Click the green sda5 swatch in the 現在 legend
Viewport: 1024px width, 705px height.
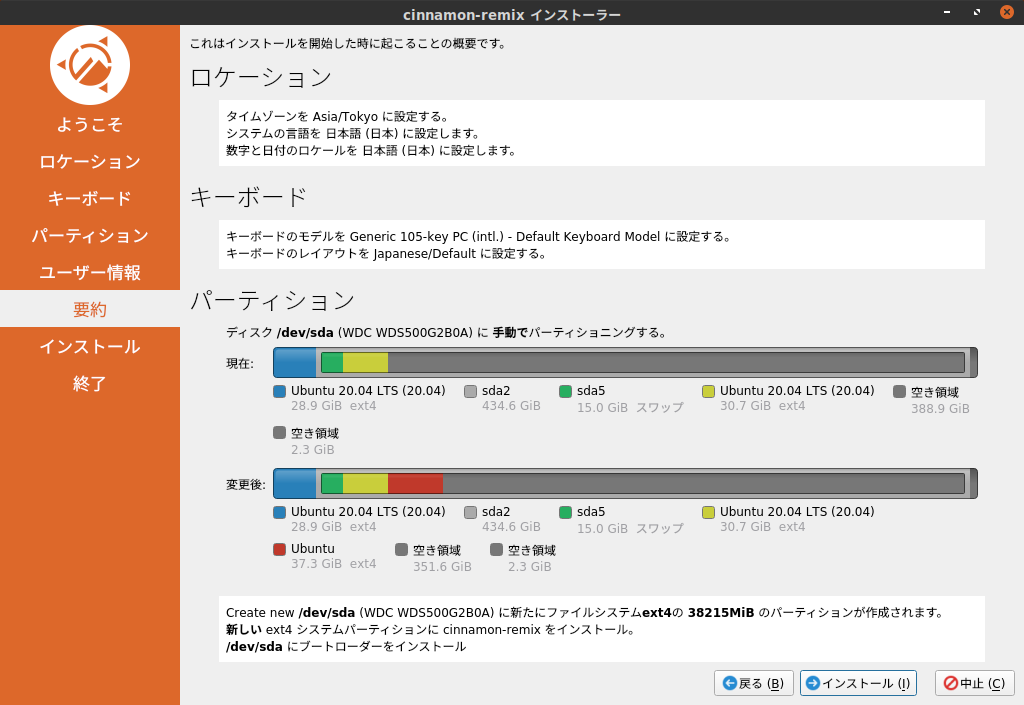[566, 392]
